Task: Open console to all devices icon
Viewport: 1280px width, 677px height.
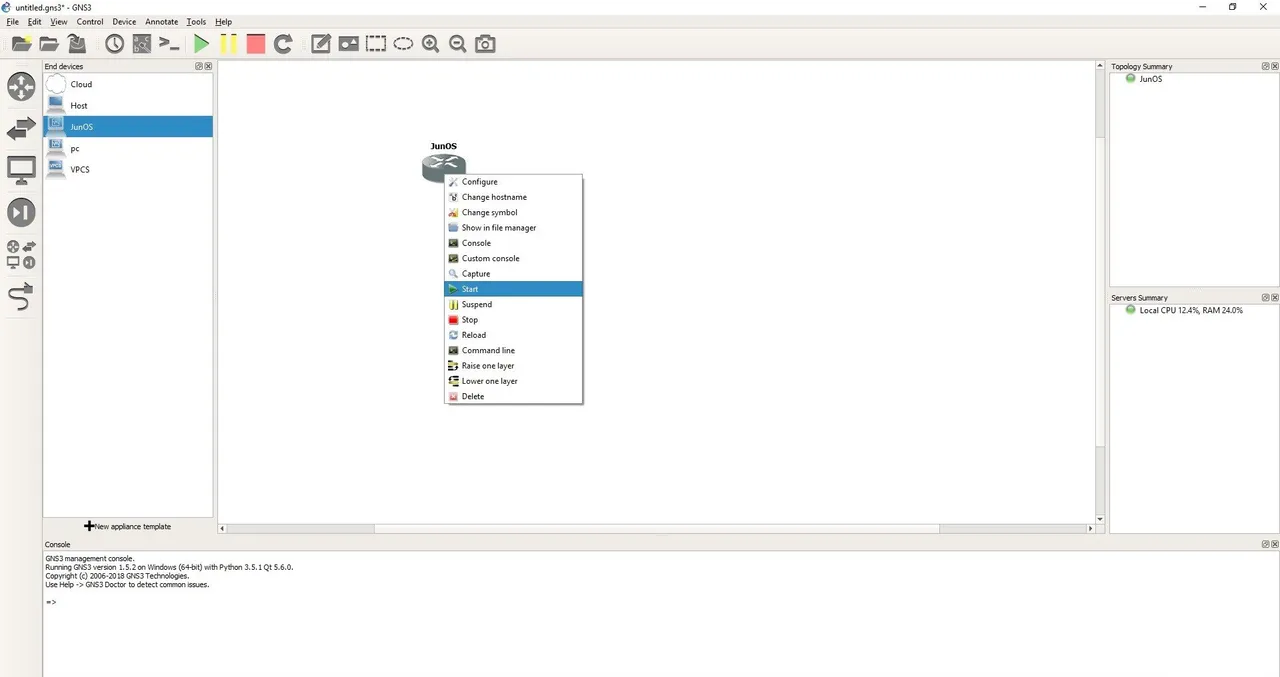Action: pyautogui.click(x=170, y=44)
